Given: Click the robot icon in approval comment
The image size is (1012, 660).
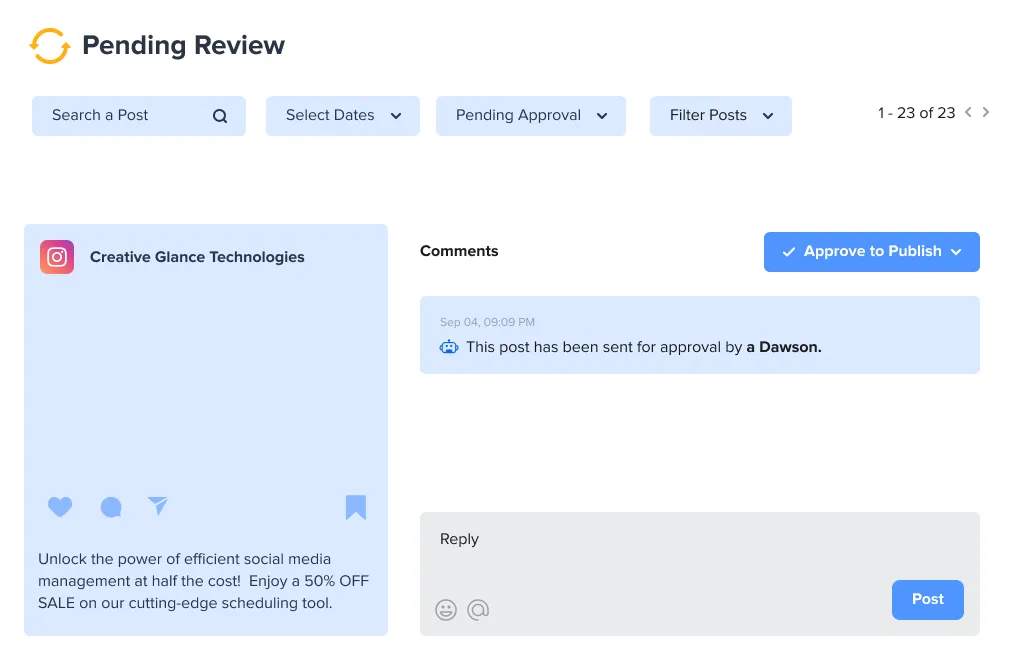Looking at the screenshot, I should [449, 347].
